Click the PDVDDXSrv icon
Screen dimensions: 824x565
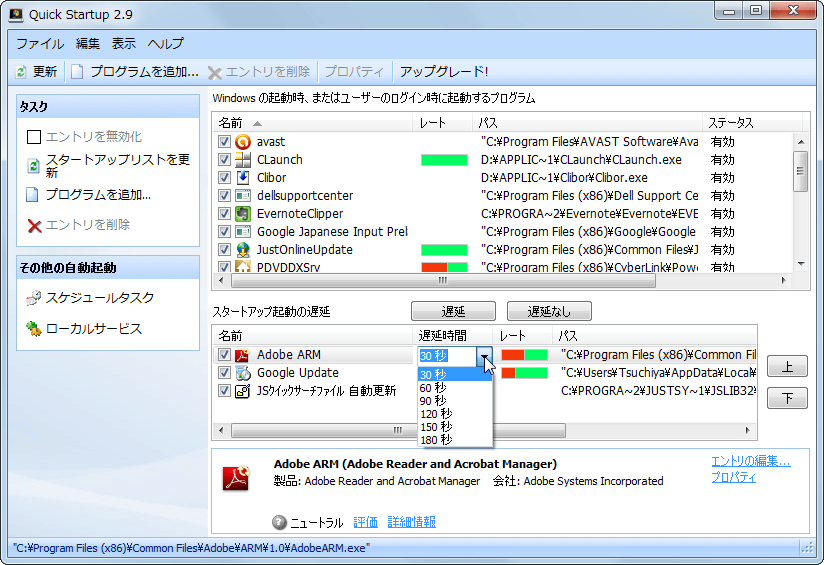(243, 266)
